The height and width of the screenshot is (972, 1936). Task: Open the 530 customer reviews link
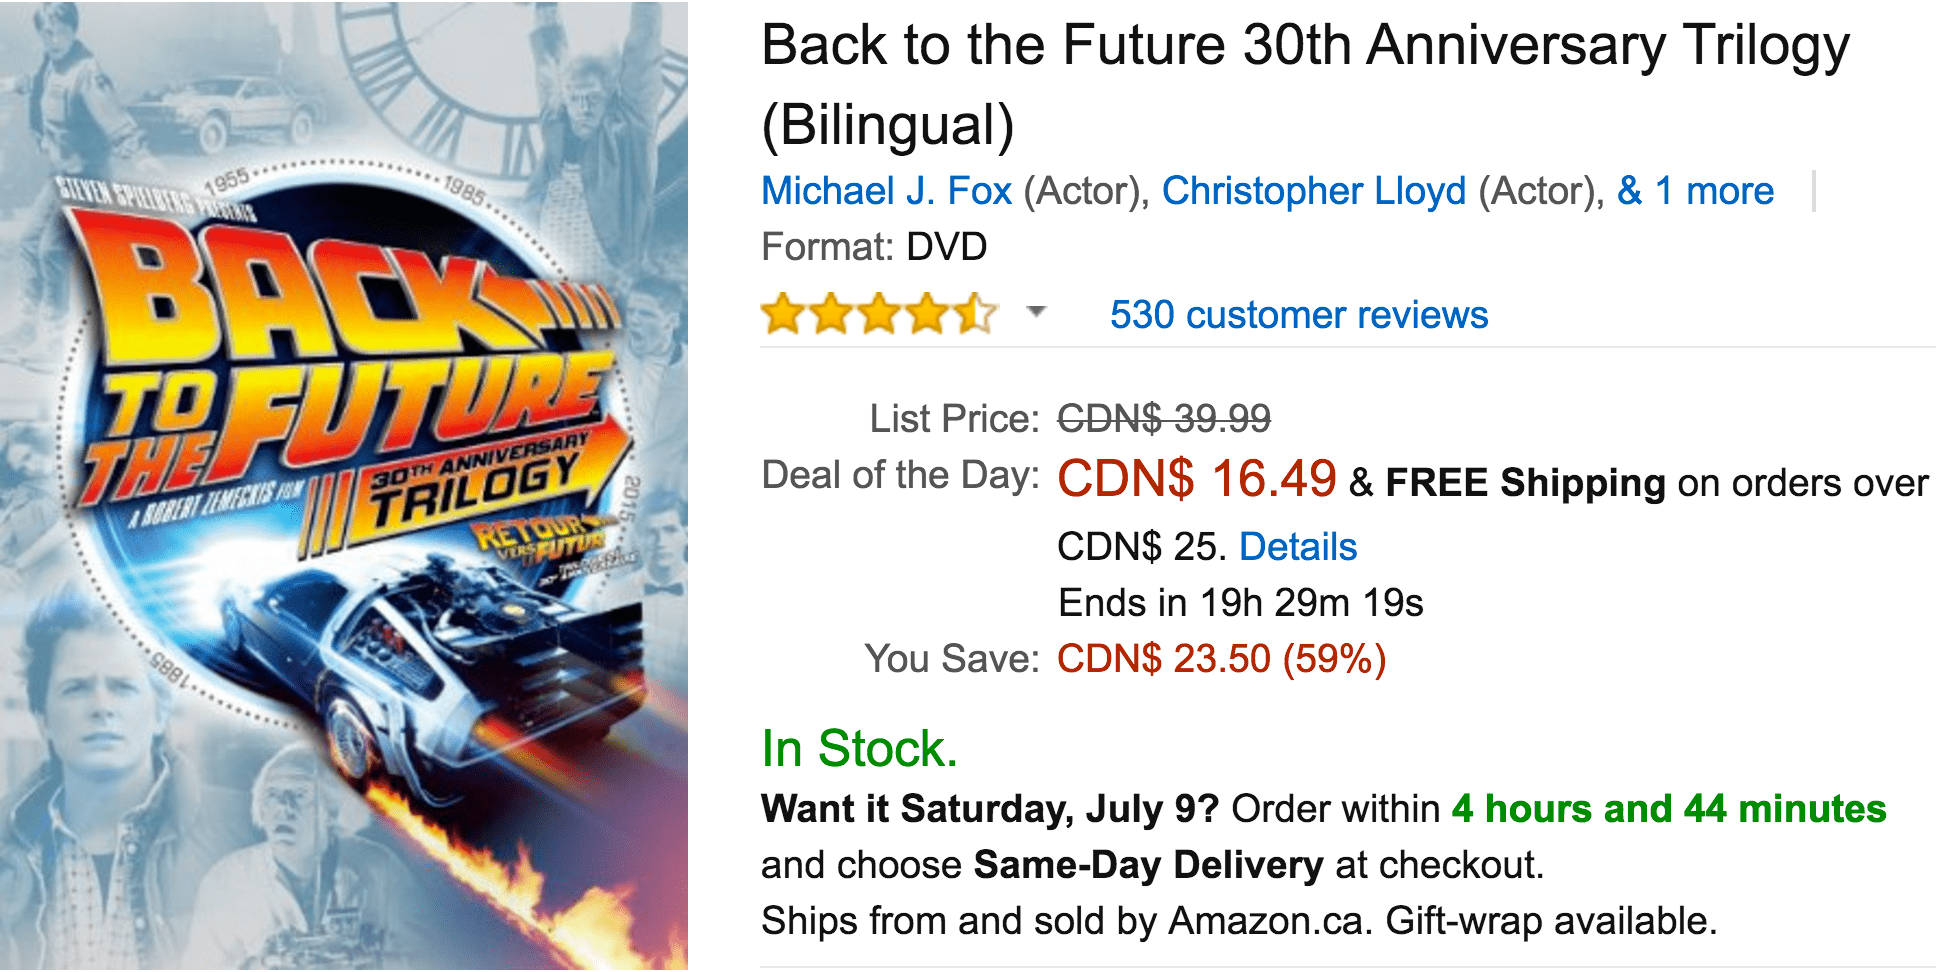[x=1299, y=315]
